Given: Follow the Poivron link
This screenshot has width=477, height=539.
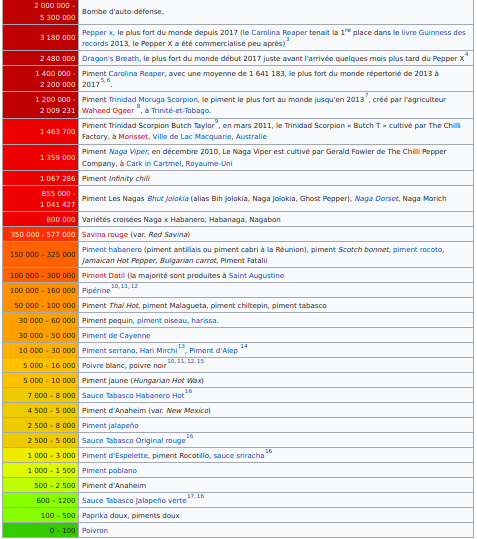Looking at the screenshot, I should pyautogui.click(x=95, y=531).
